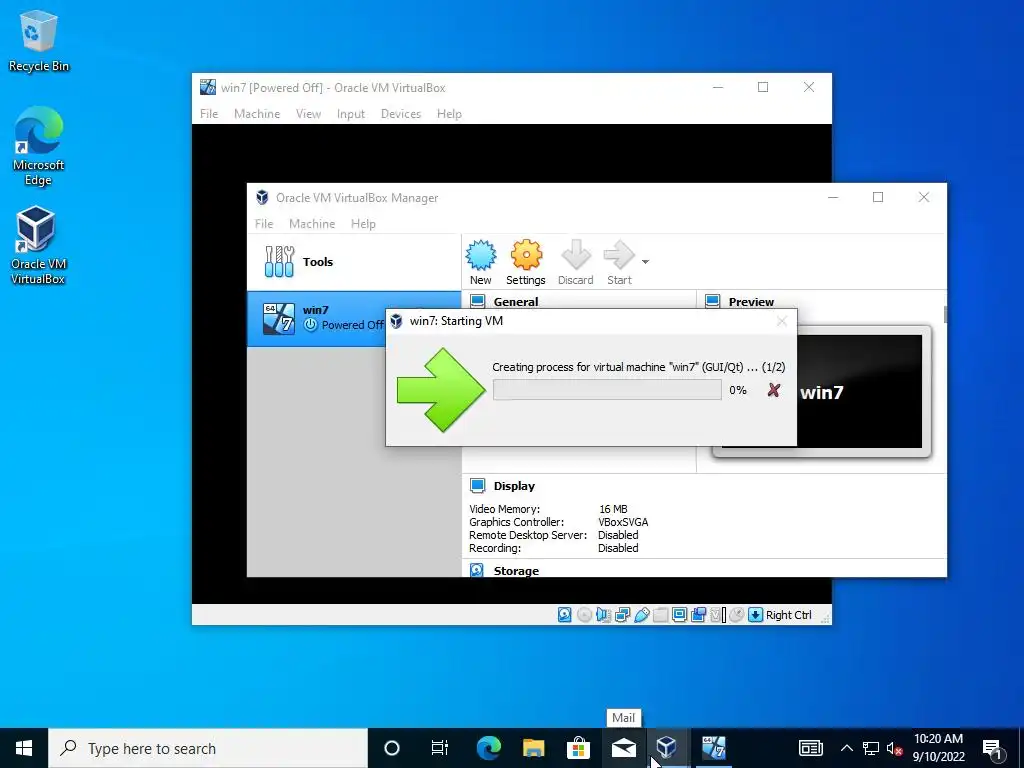Click USB status icon in VM window

coord(641,615)
